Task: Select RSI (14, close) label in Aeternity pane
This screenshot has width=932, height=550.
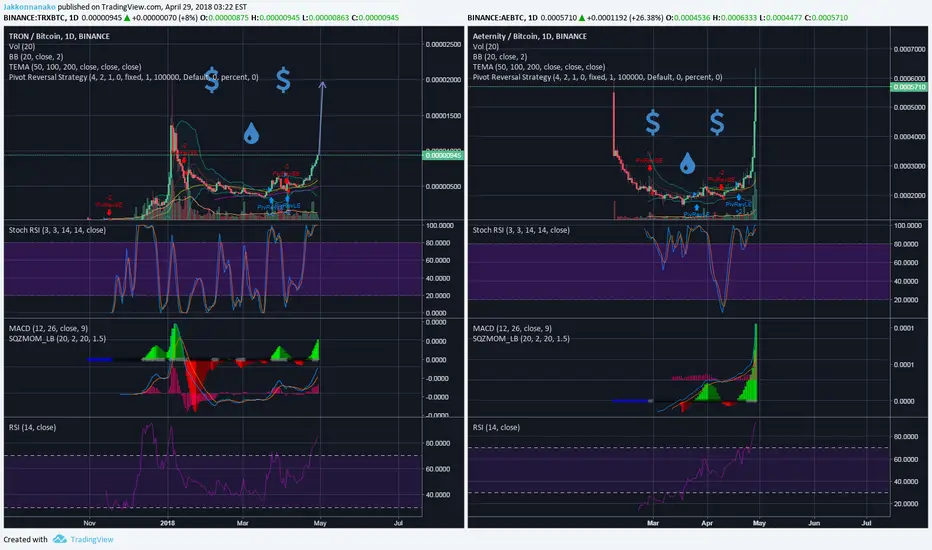Action: click(496, 427)
